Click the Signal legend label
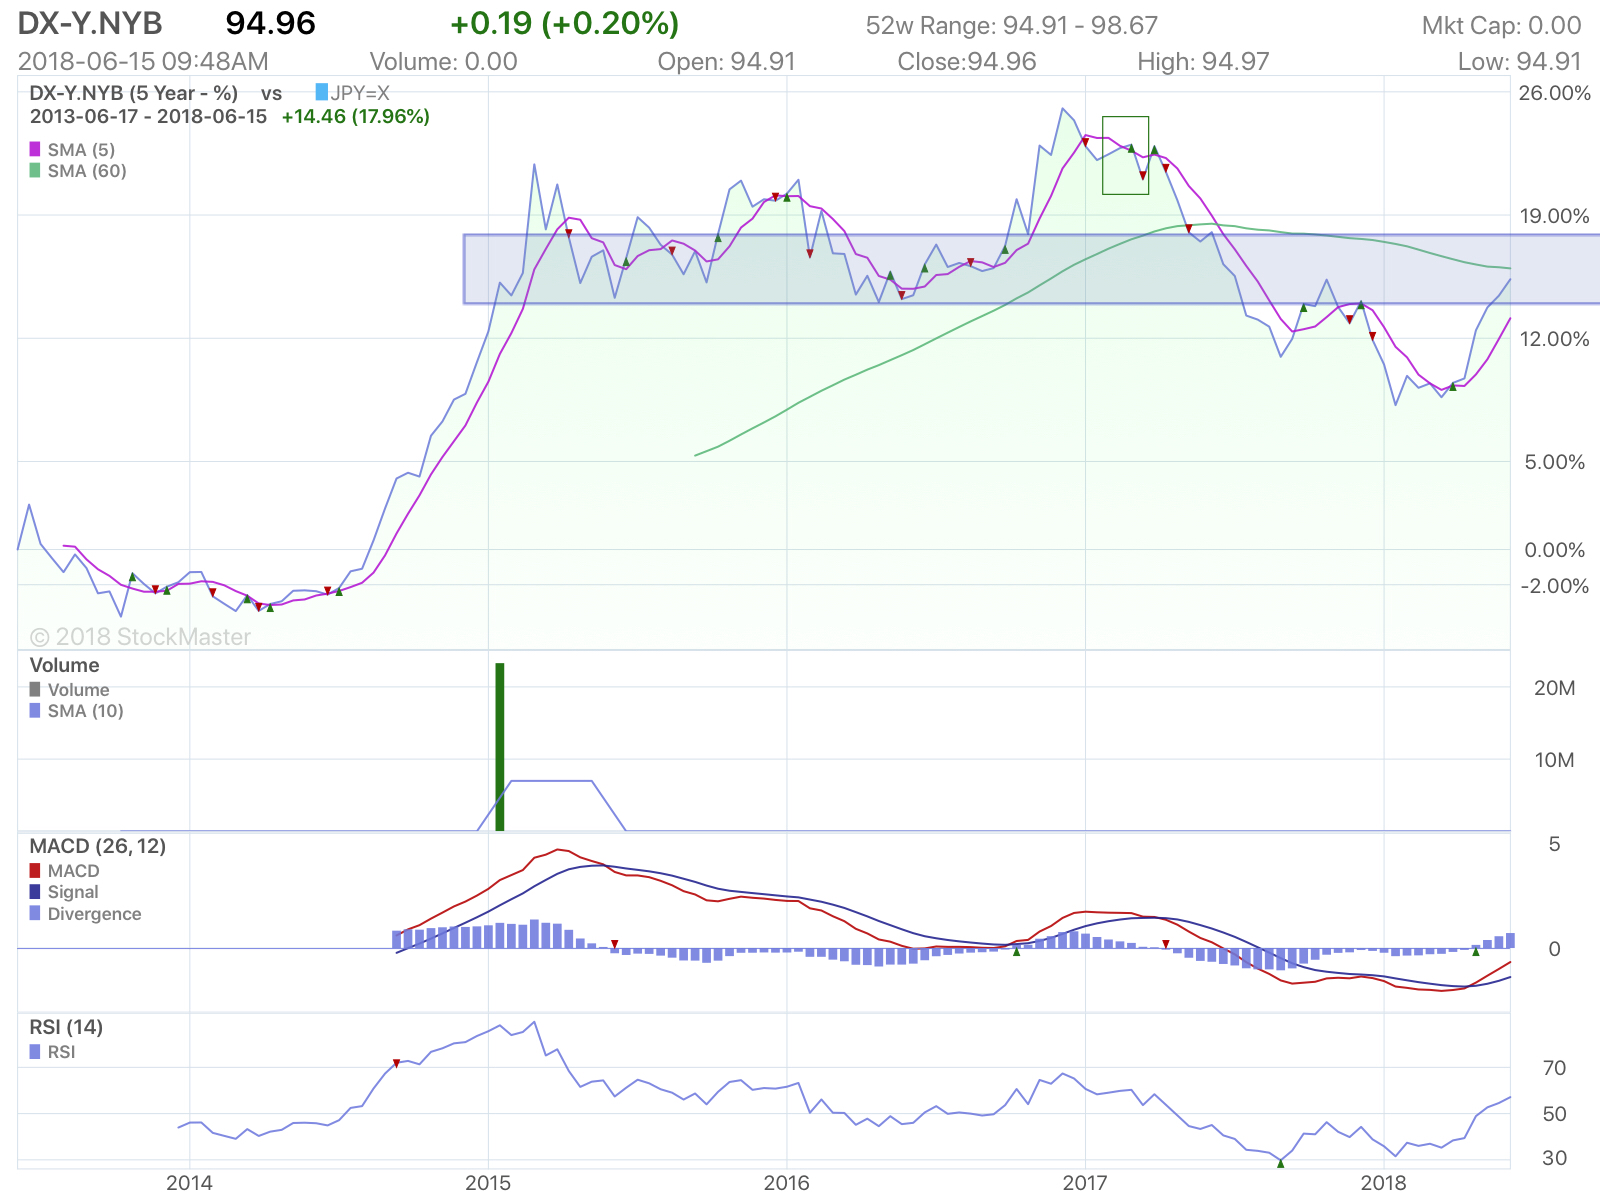 (73, 892)
